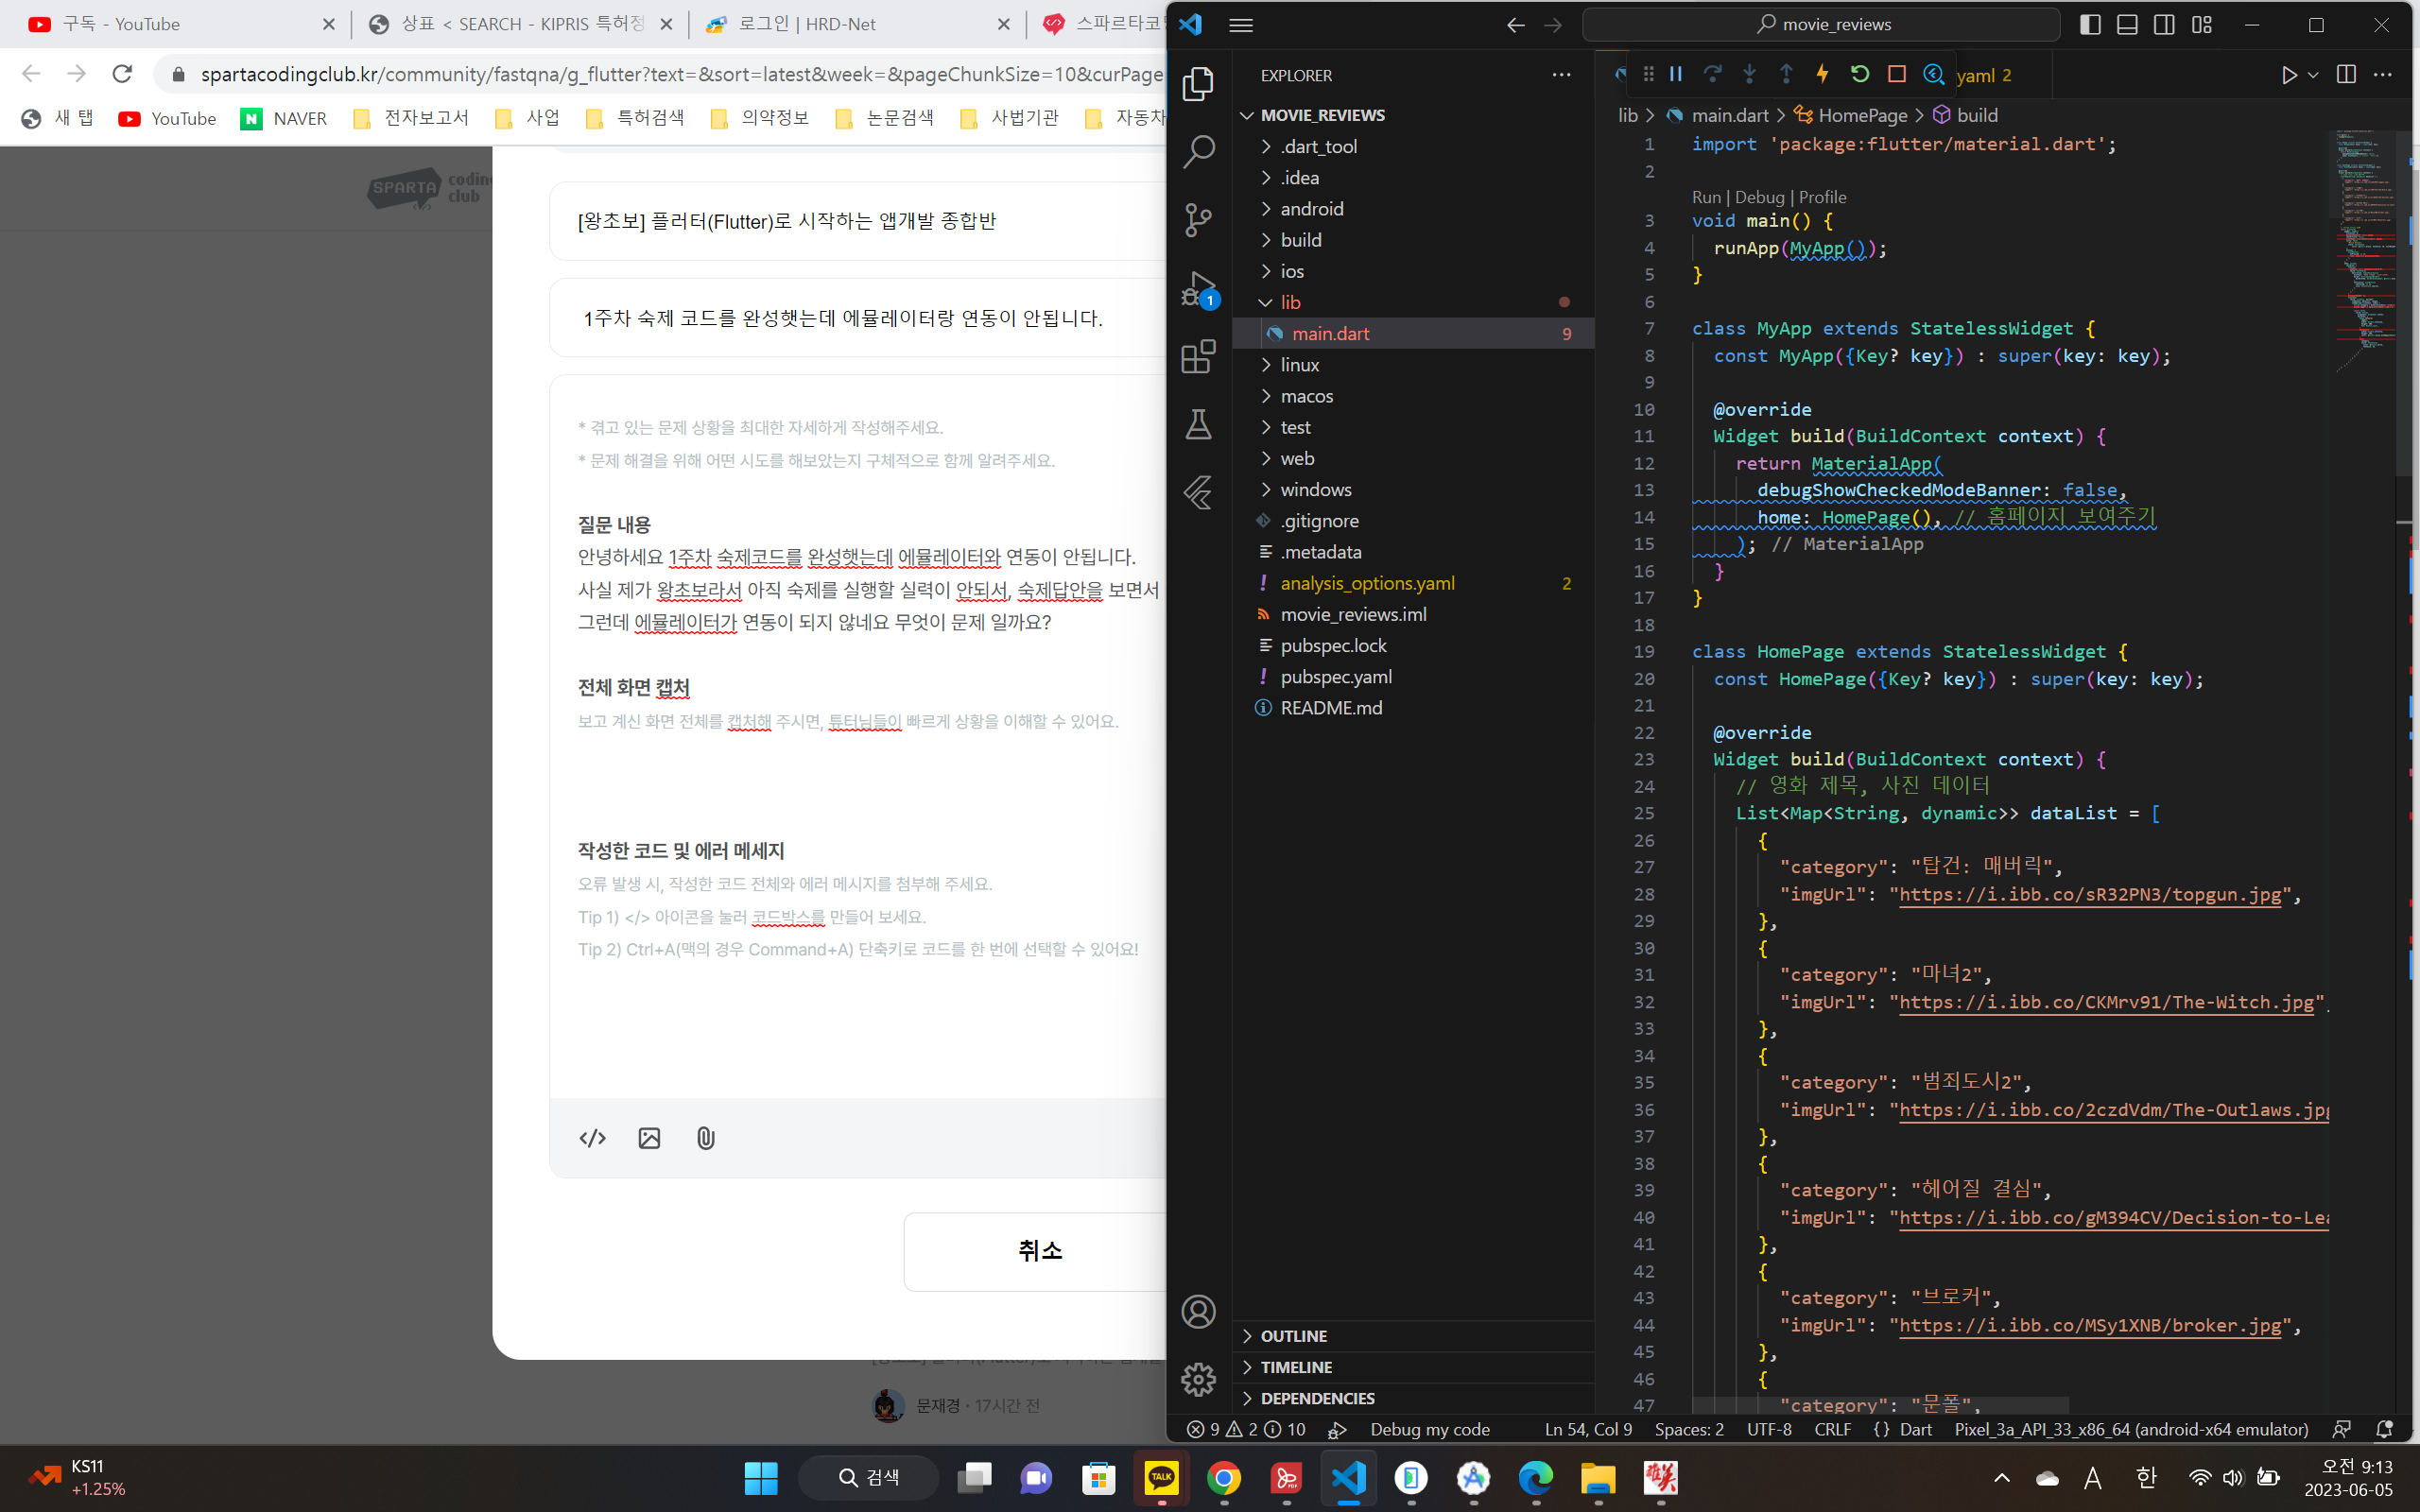Switch to the 로그인 HRD-Net browser tab
Viewport: 2420px width, 1512px height.
coord(857,24)
